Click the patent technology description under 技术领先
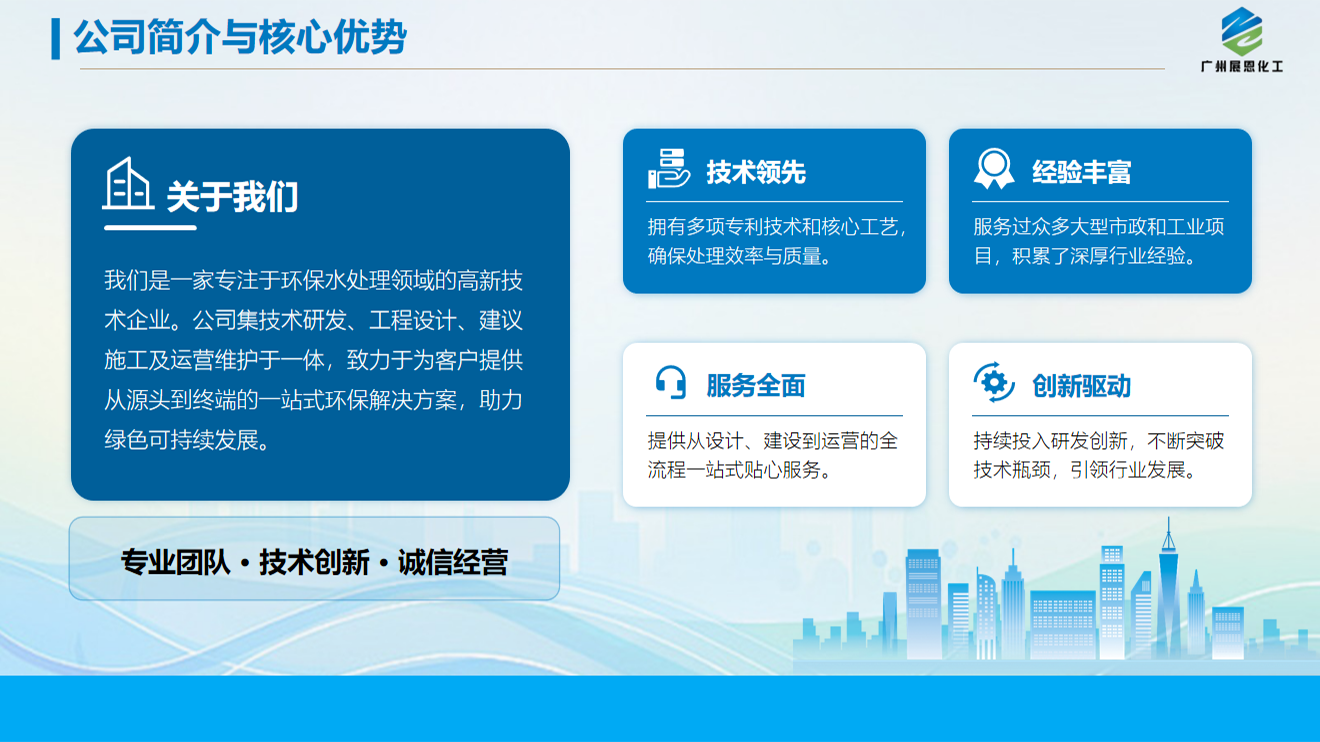Image resolution: width=1320 pixels, height=742 pixels. (774, 241)
